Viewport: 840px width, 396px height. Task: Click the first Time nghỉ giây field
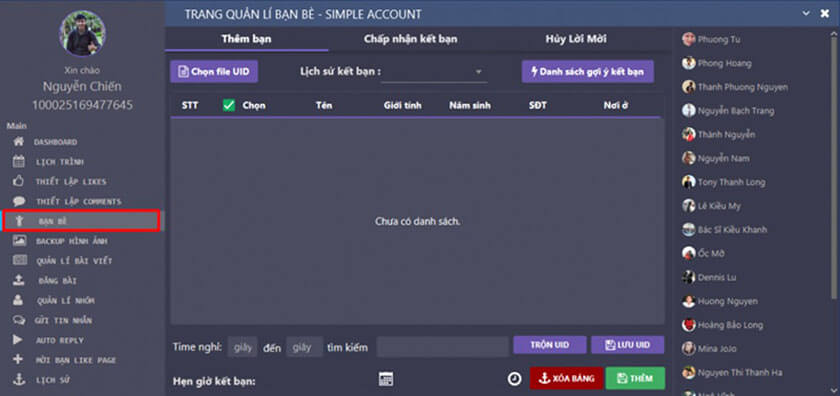243,347
